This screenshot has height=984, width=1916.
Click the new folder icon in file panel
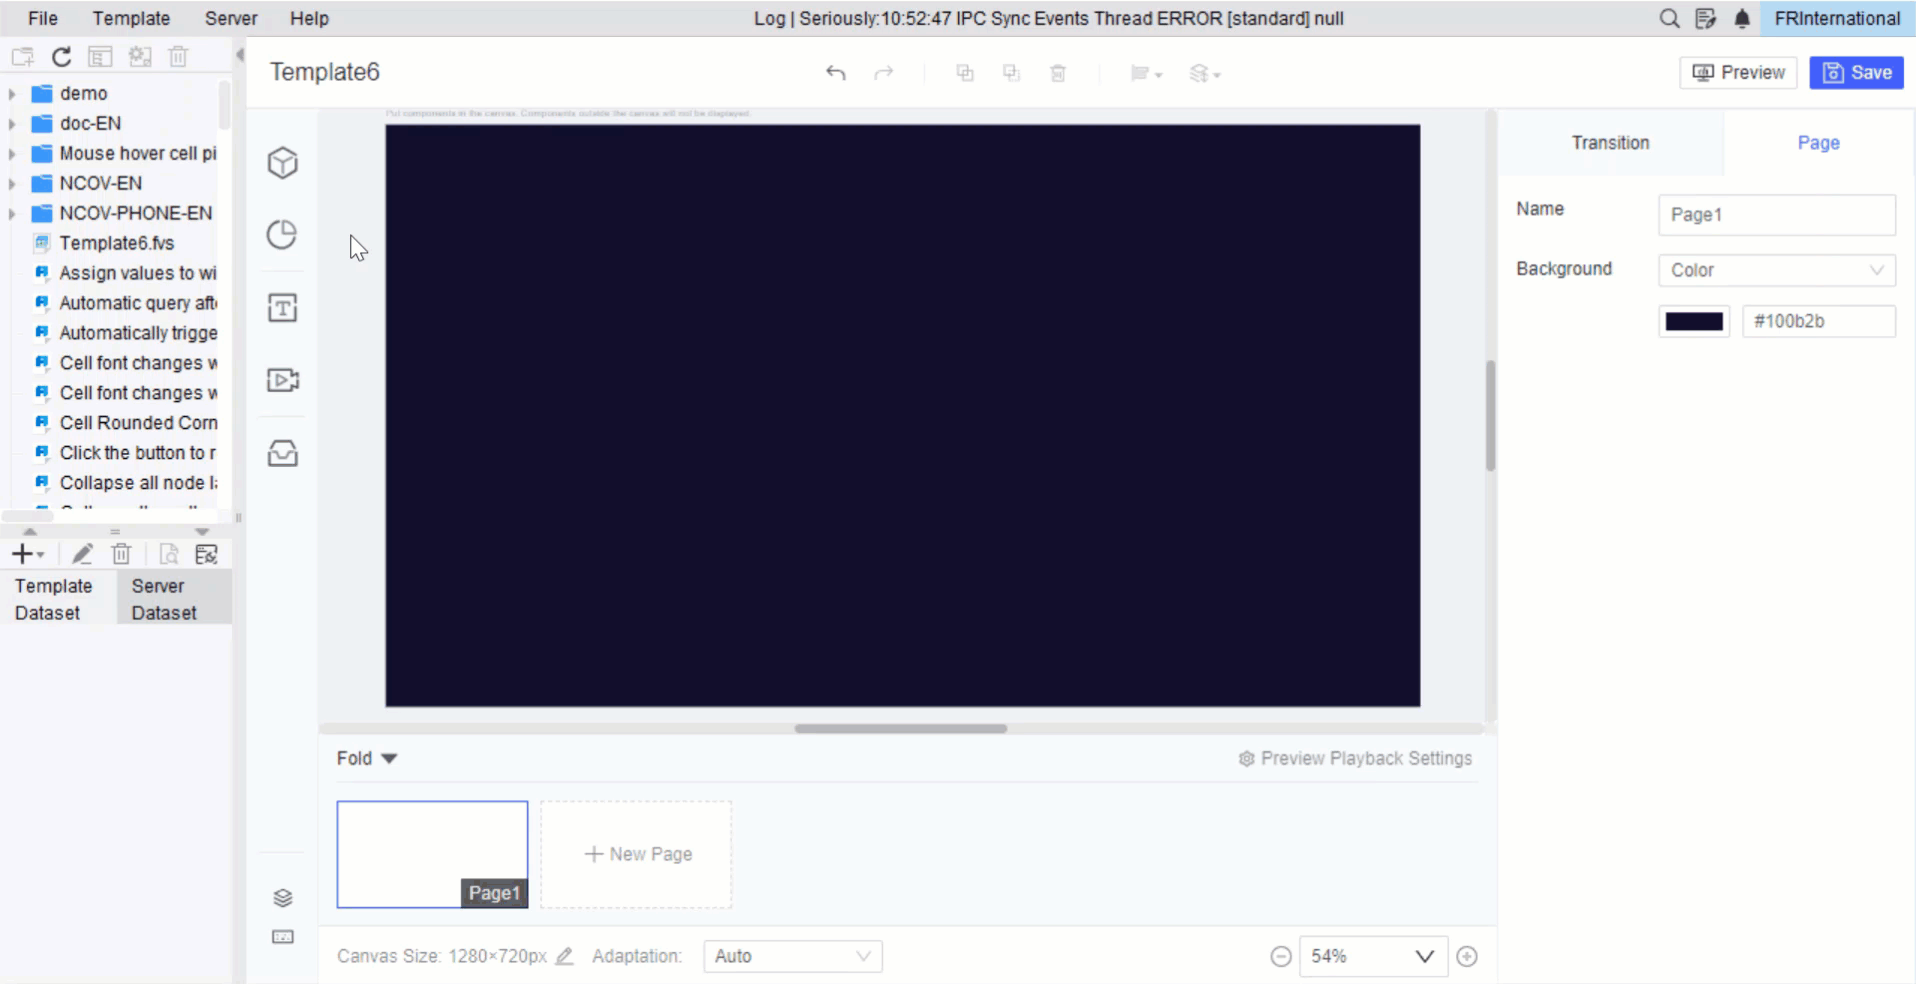pyautogui.click(x=22, y=57)
